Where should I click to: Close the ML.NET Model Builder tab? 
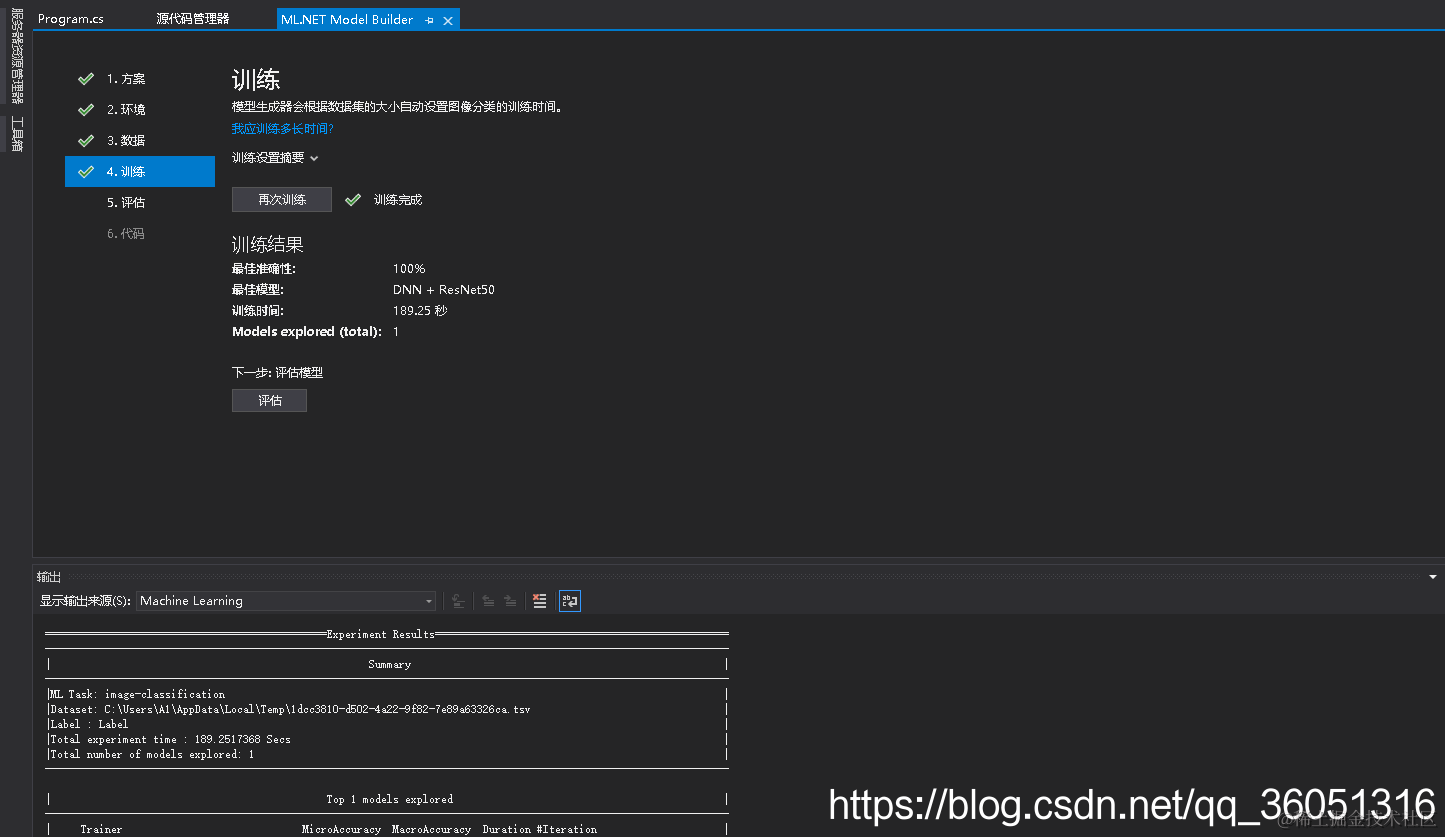pyautogui.click(x=447, y=20)
